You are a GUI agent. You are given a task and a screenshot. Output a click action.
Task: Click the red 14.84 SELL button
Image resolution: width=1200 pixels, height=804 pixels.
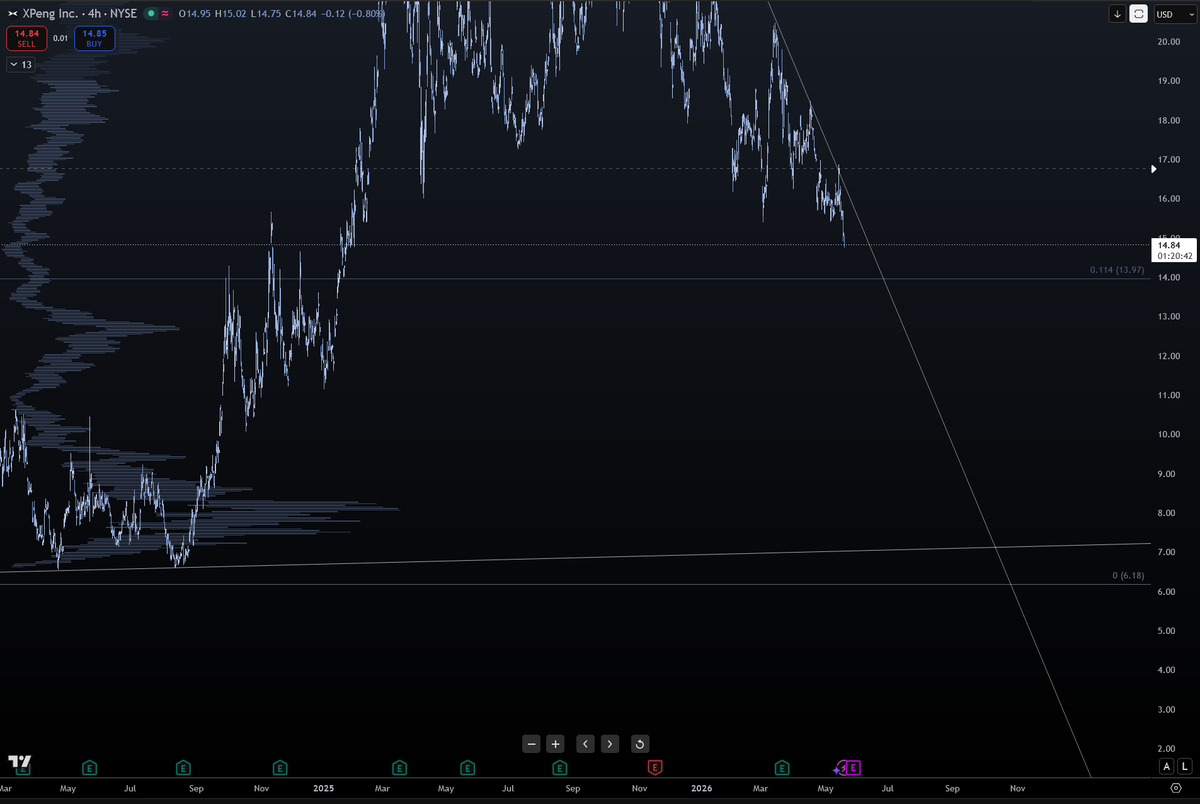[x=27, y=39]
